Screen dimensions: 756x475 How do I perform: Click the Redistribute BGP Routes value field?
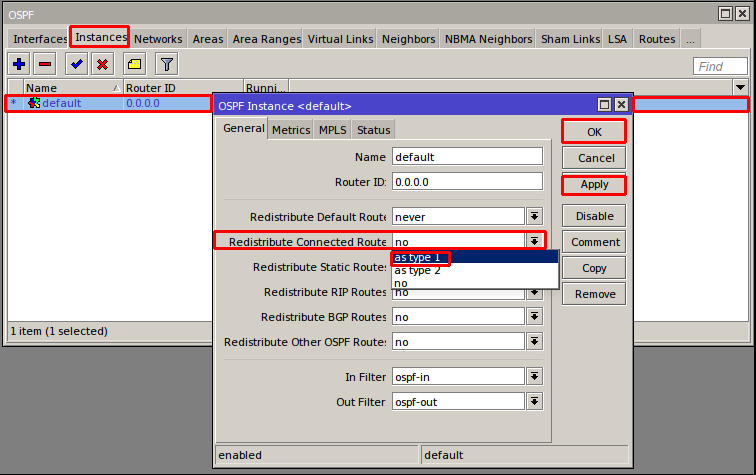(458, 317)
